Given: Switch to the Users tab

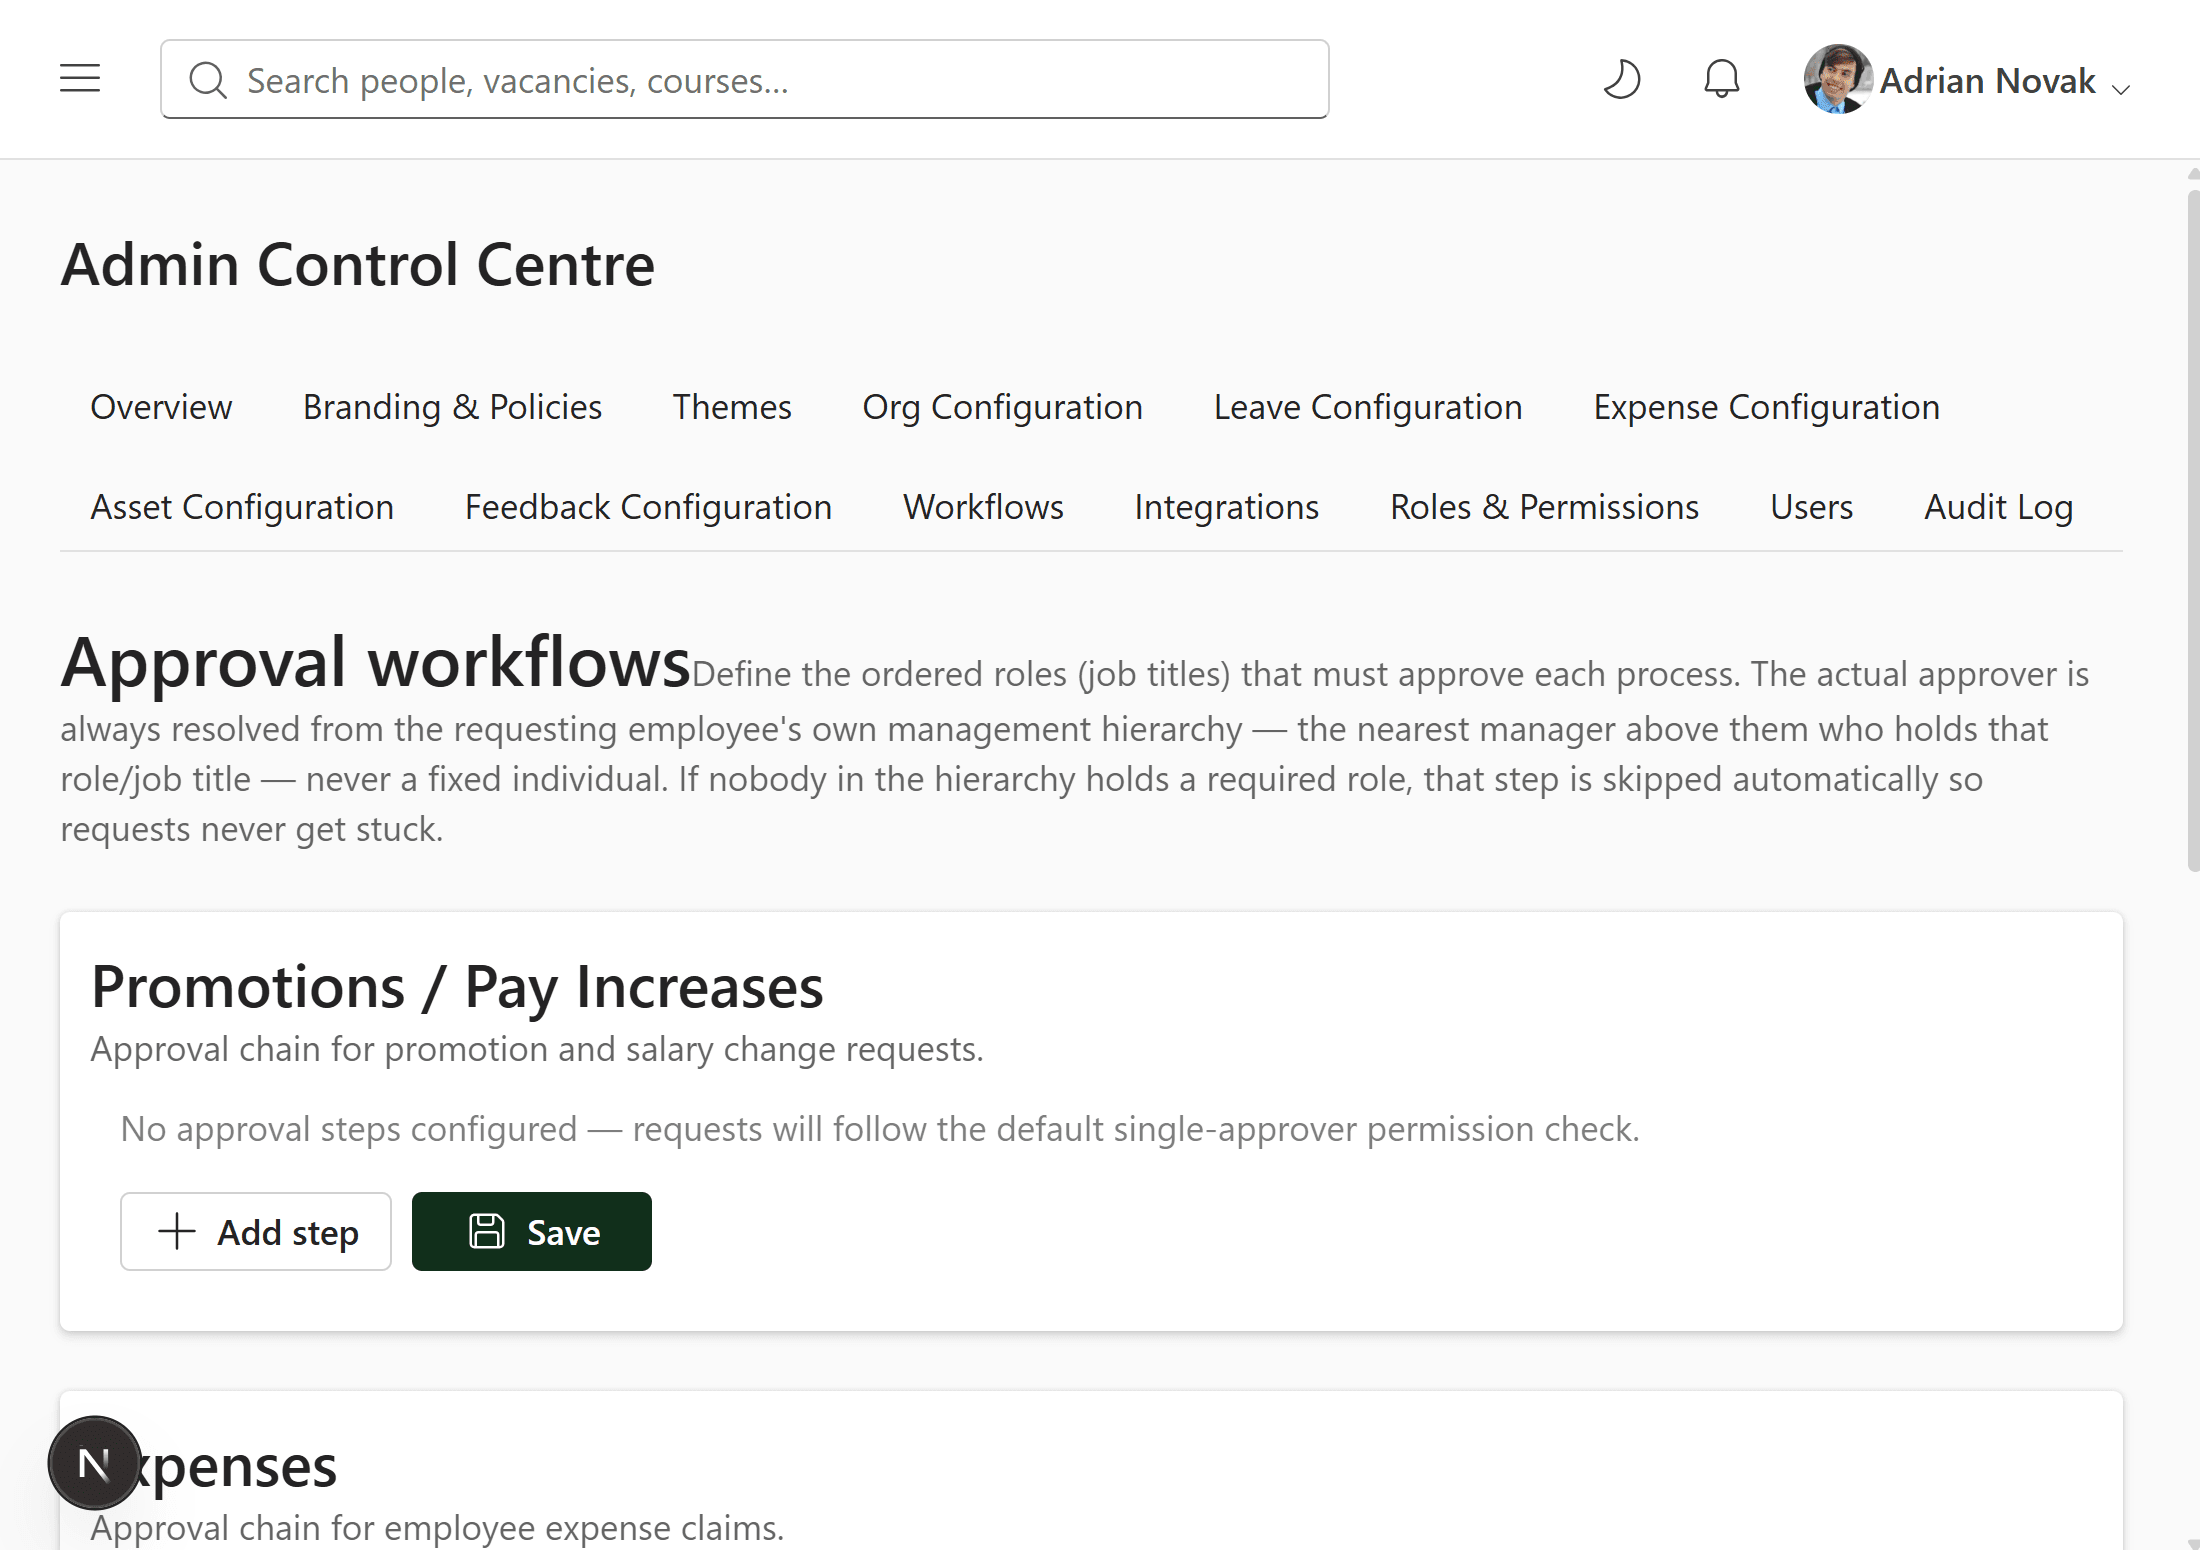Looking at the screenshot, I should [x=1811, y=507].
